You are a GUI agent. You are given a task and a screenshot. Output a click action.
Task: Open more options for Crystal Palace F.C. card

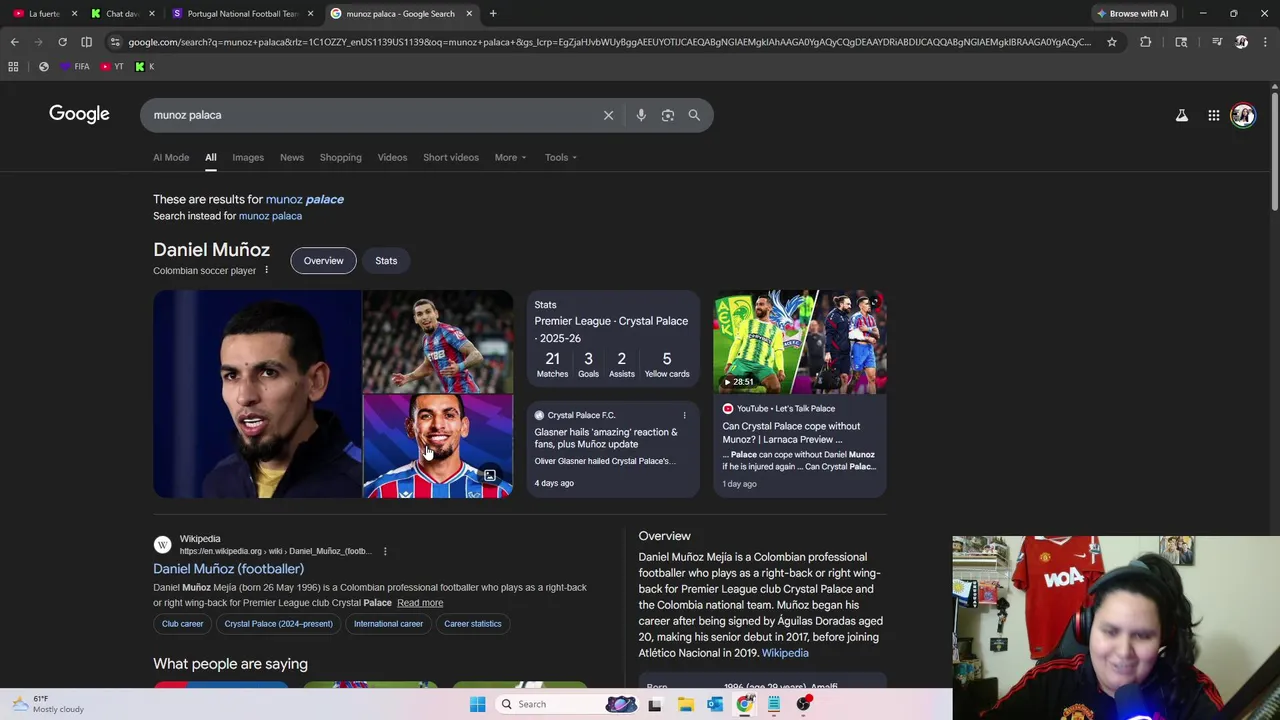684,415
